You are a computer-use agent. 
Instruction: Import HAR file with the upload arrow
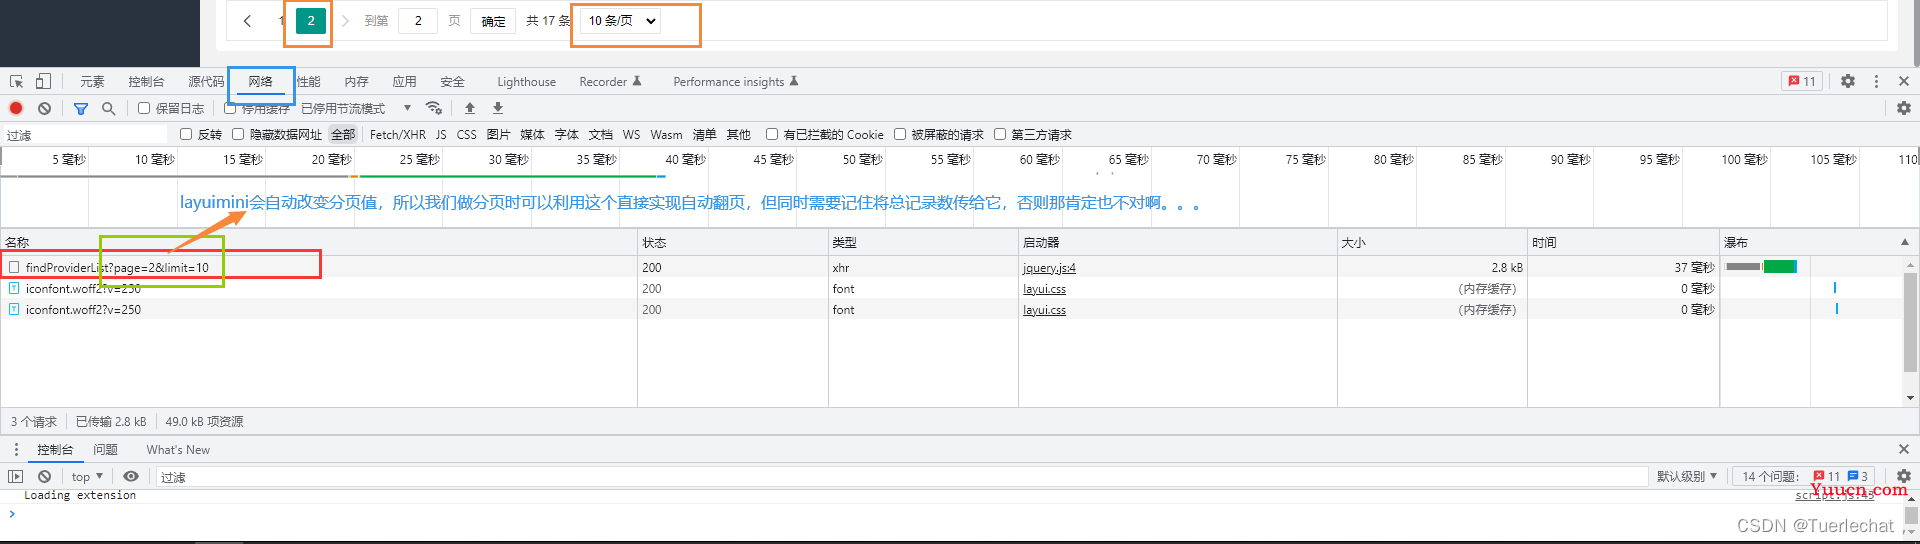coord(470,108)
